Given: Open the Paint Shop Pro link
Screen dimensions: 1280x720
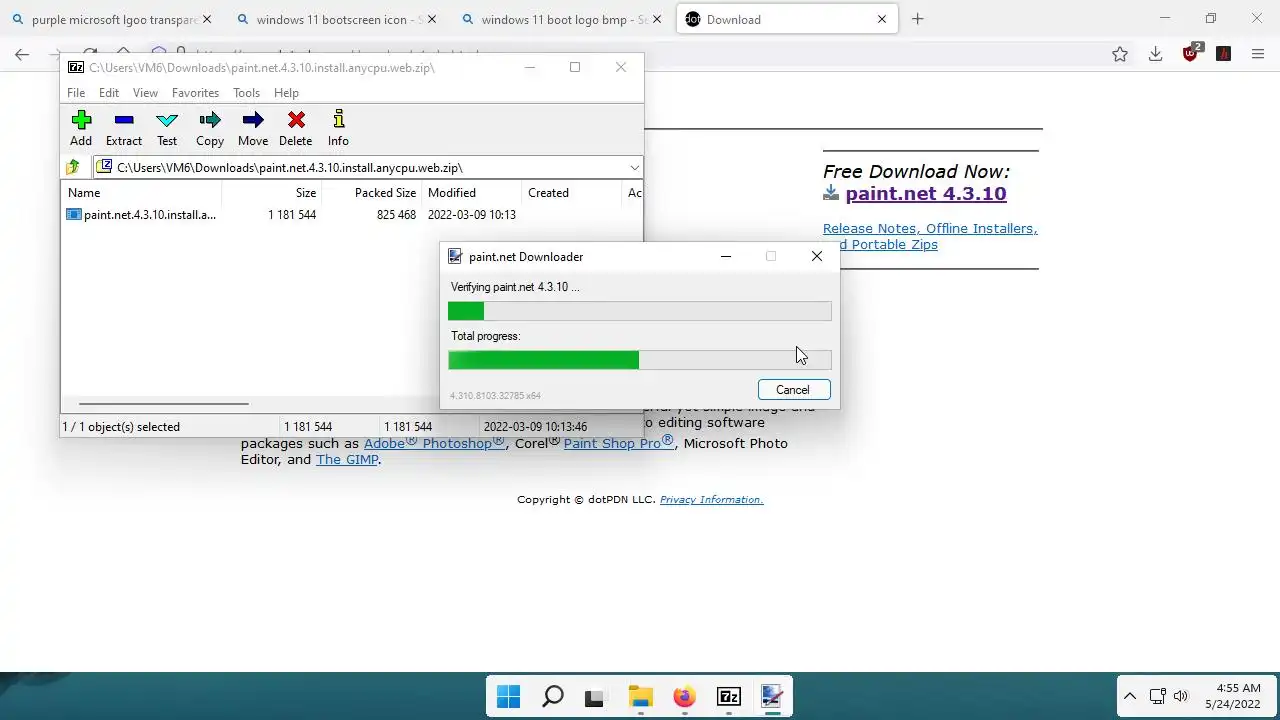Looking at the screenshot, I should [619, 443].
